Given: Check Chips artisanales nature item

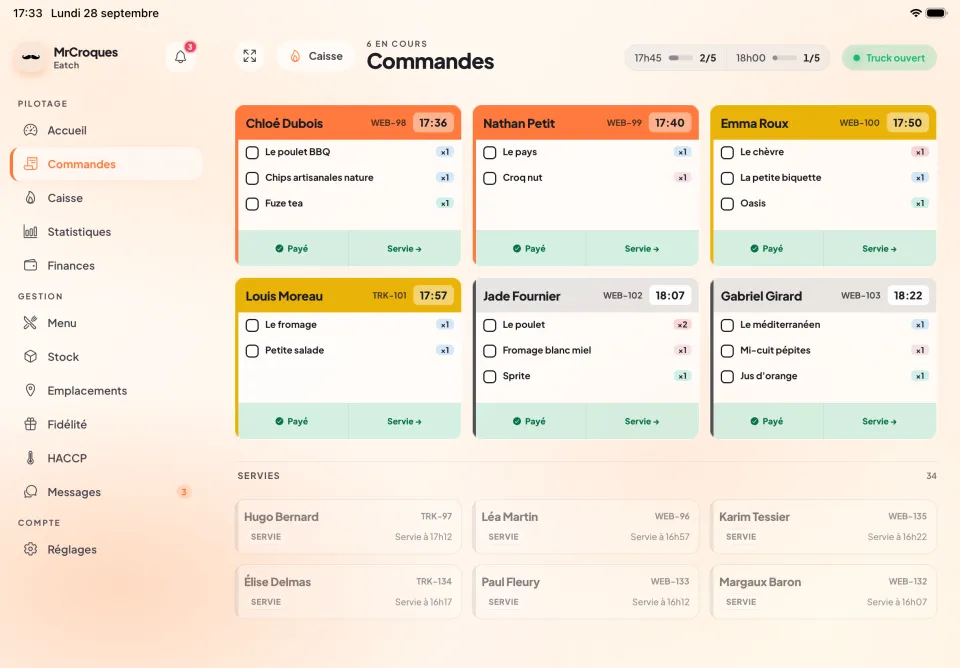Looking at the screenshot, I should click(x=252, y=178).
